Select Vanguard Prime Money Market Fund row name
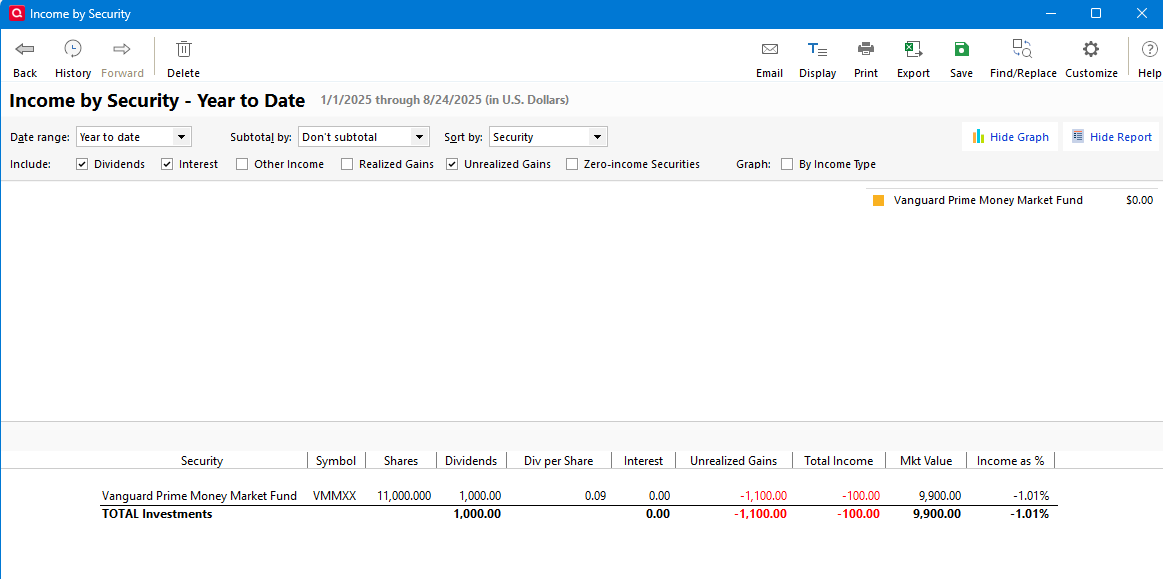 200,496
